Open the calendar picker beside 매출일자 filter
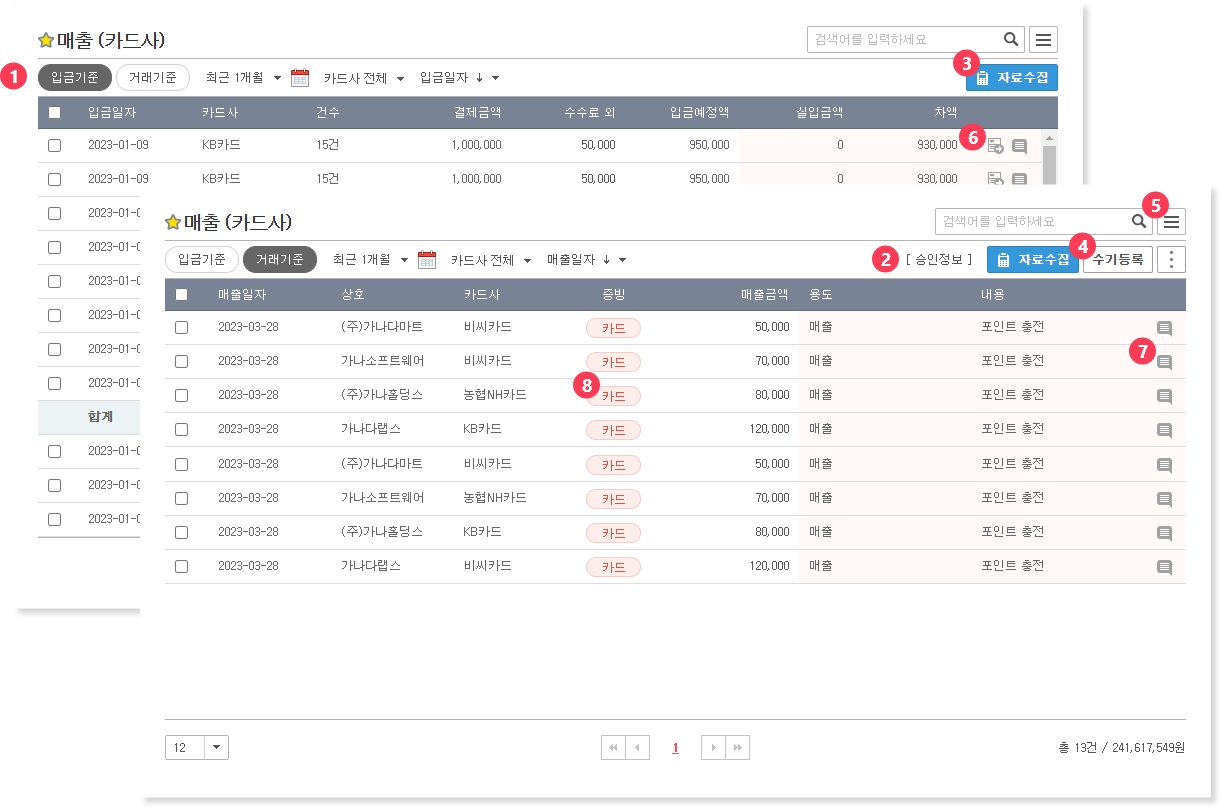The image size is (1224, 810). pos(427,260)
